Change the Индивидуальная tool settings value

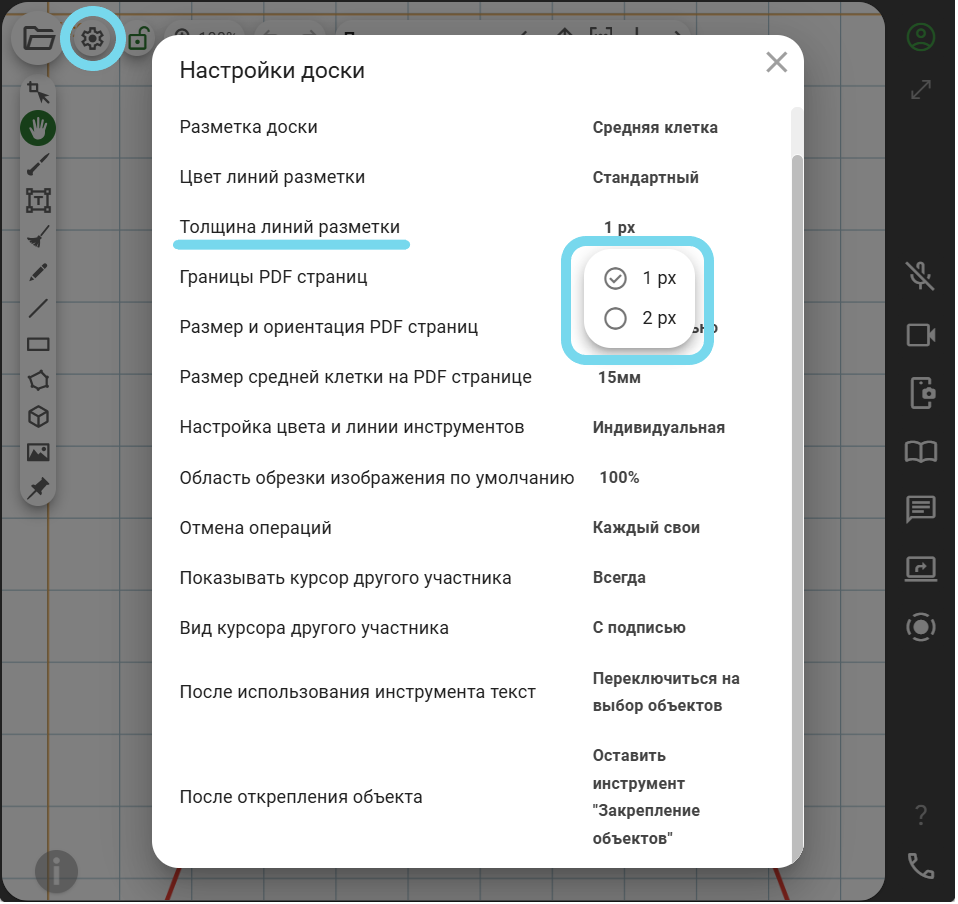coord(658,427)
